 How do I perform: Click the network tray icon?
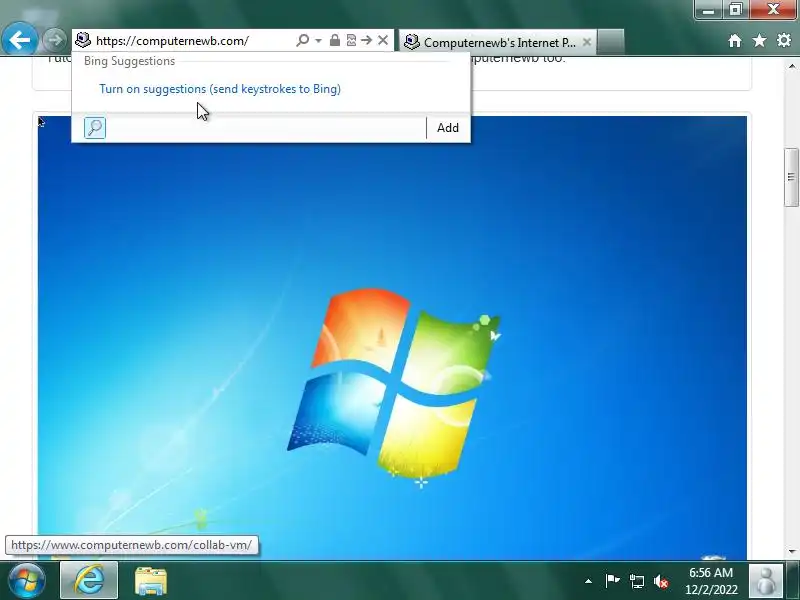pos(636,581)
